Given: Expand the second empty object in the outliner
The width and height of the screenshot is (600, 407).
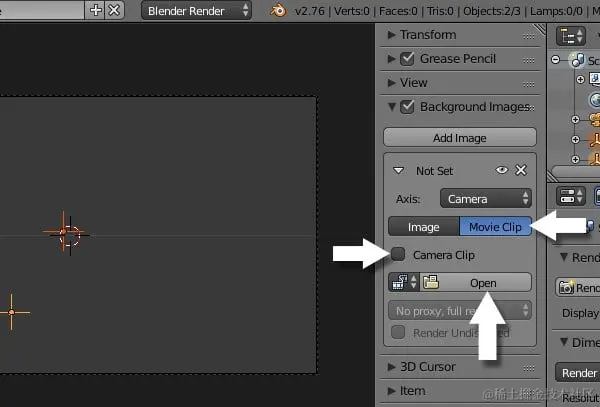Looking at the screenshot, I should pos(575,159).
